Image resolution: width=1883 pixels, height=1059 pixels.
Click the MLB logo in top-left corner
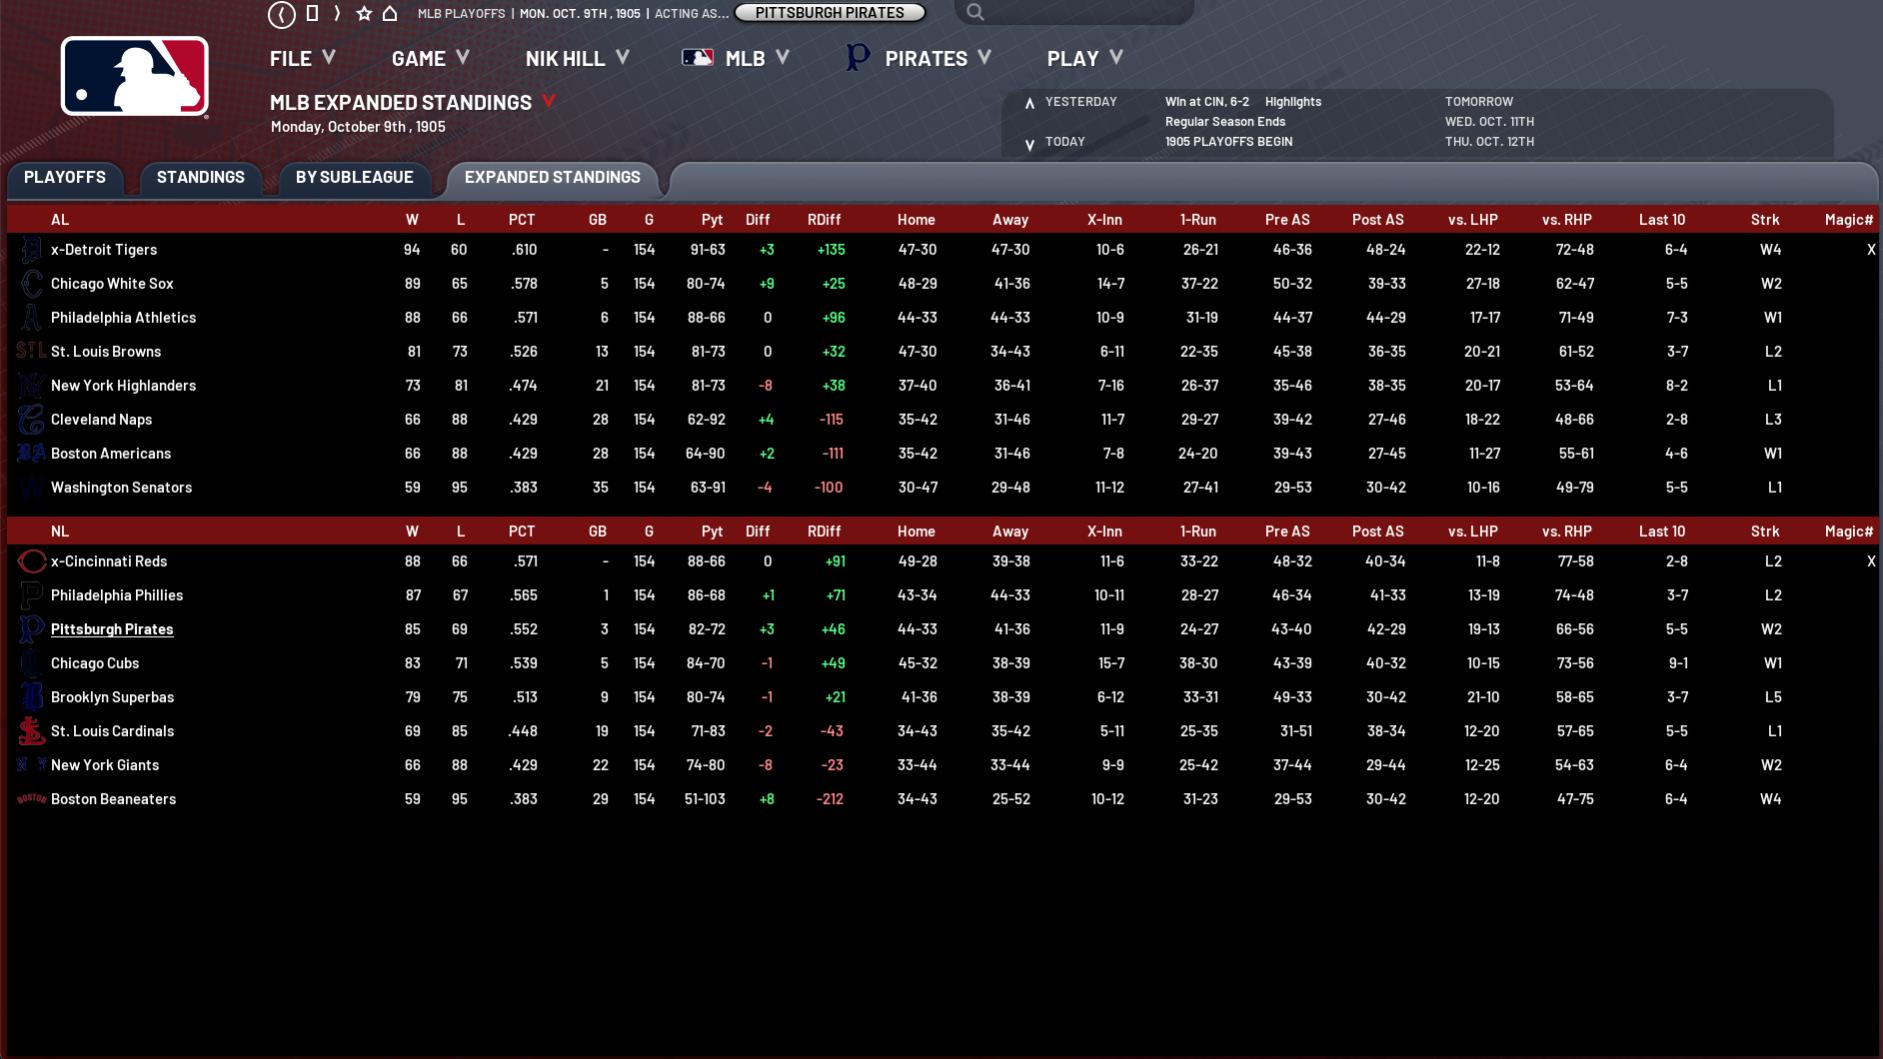[x=135, y=77]
